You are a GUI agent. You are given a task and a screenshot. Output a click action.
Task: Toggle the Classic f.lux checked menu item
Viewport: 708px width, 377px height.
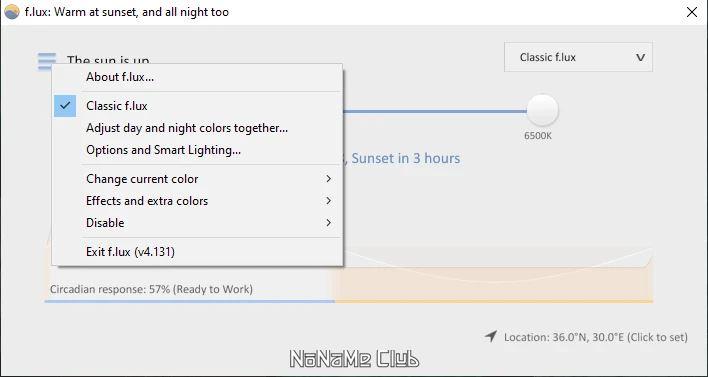pos(197,106)
